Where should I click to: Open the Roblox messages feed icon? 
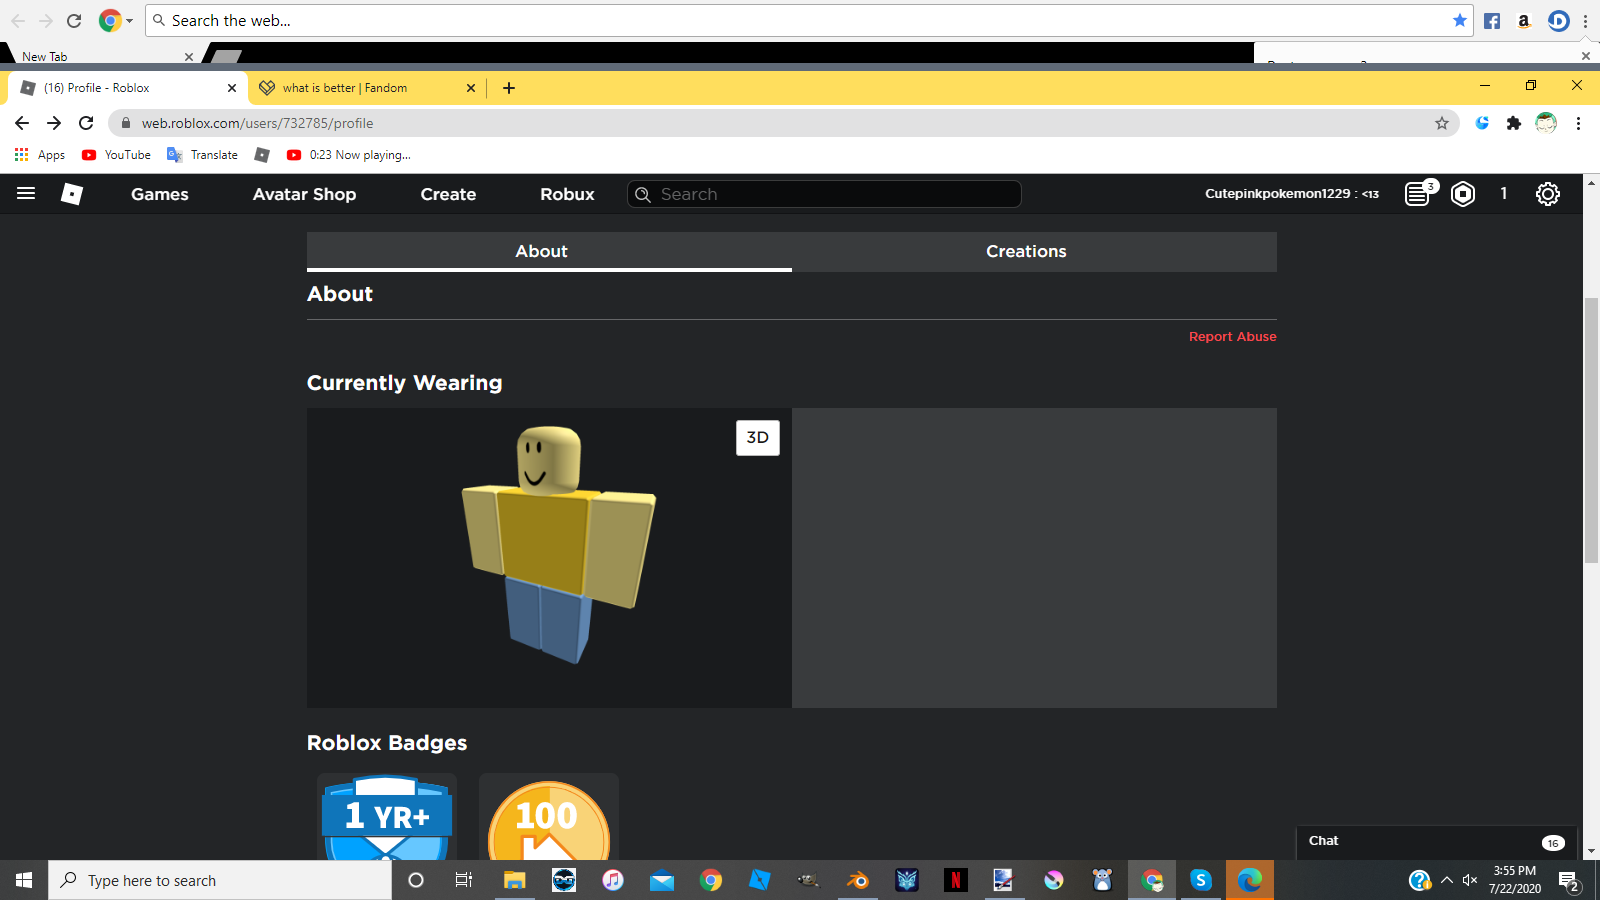[1418, 193]
